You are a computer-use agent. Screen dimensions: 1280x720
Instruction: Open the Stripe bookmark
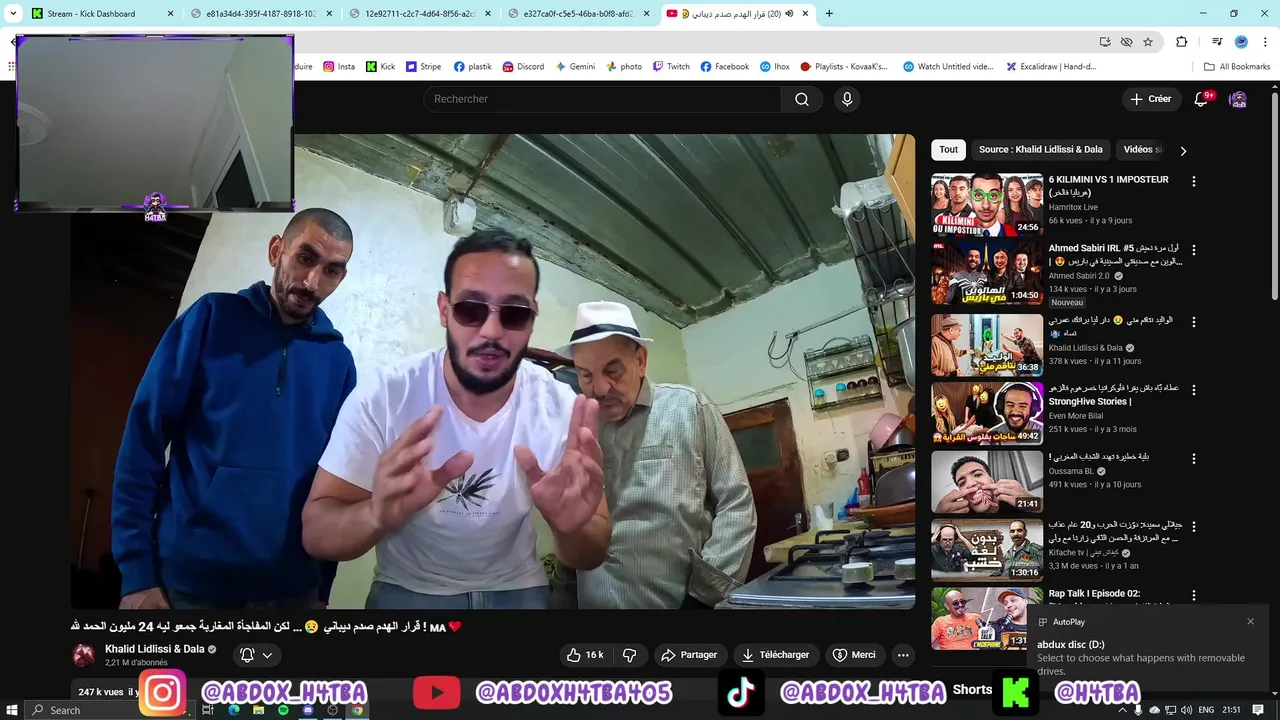(423, 67)
